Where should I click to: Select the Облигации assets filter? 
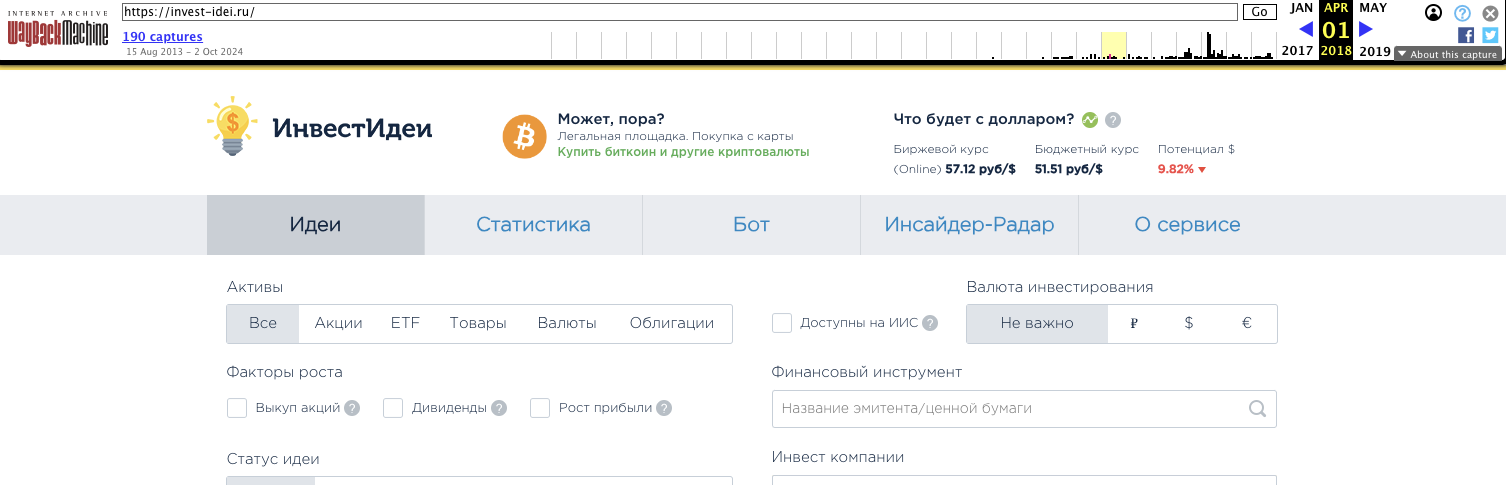pos(672,323)
